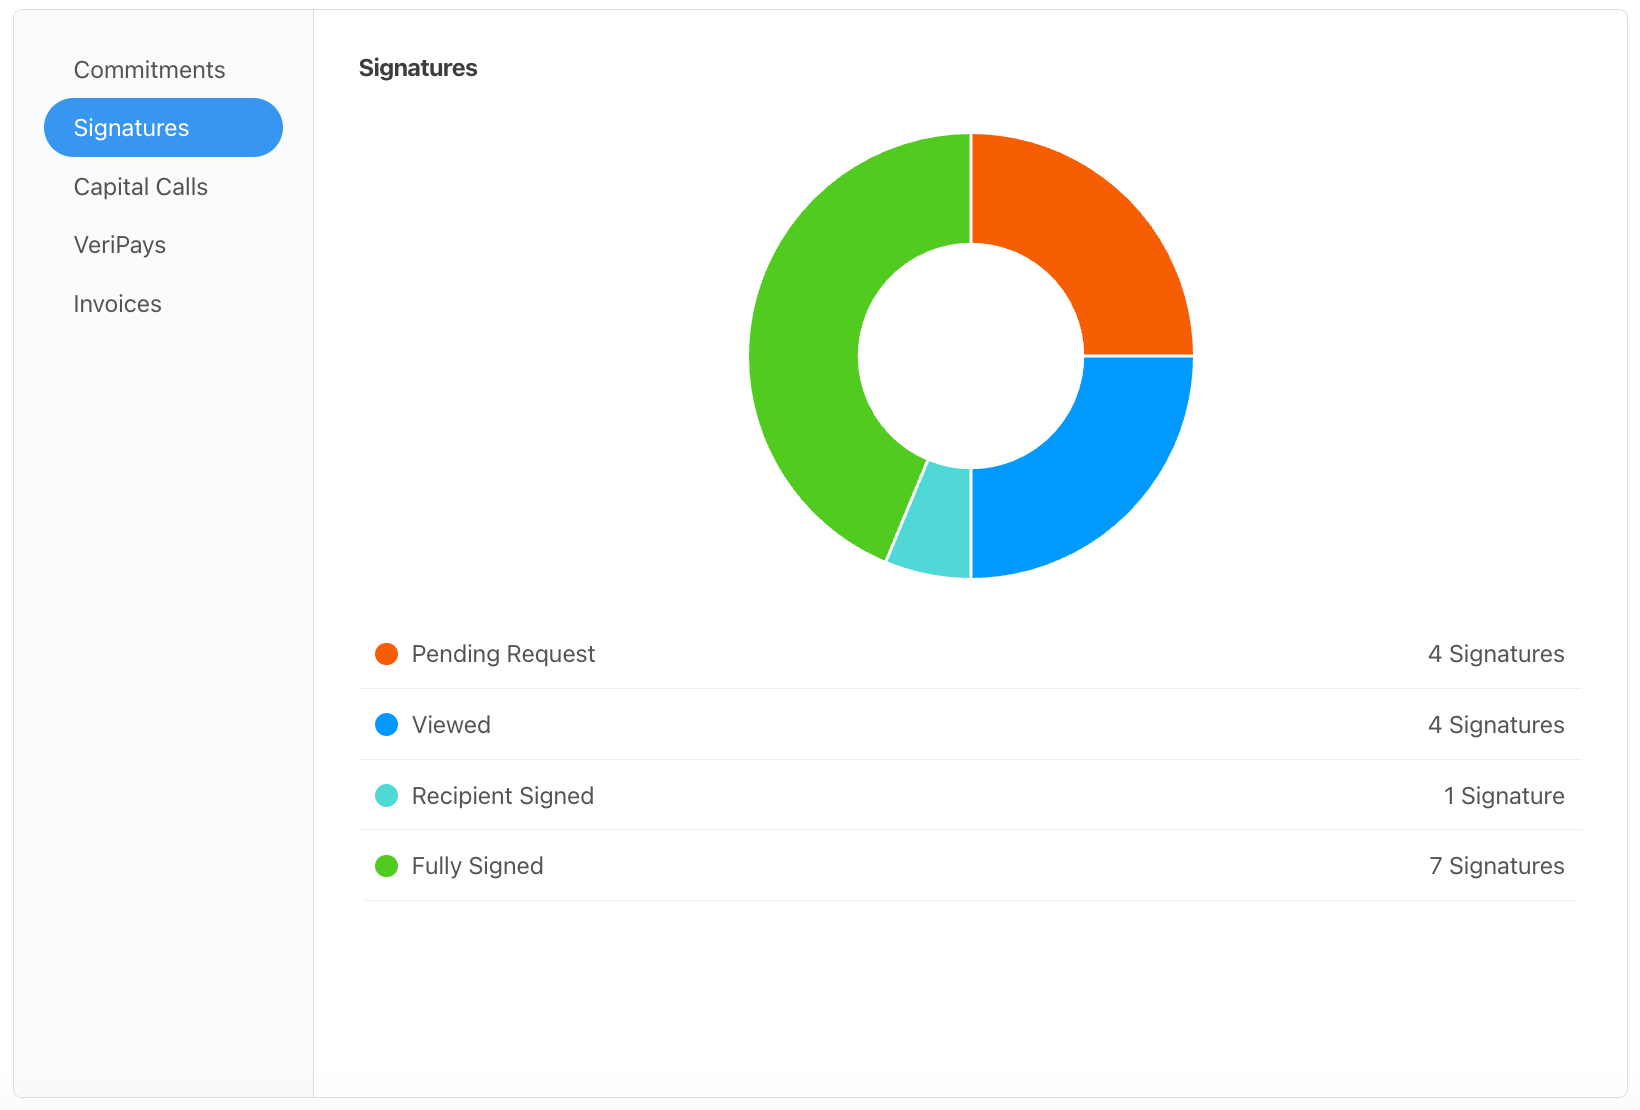Open the Capital Calls section
The width and height of the screenshot is (1640, 1110).
click(140, 187)
